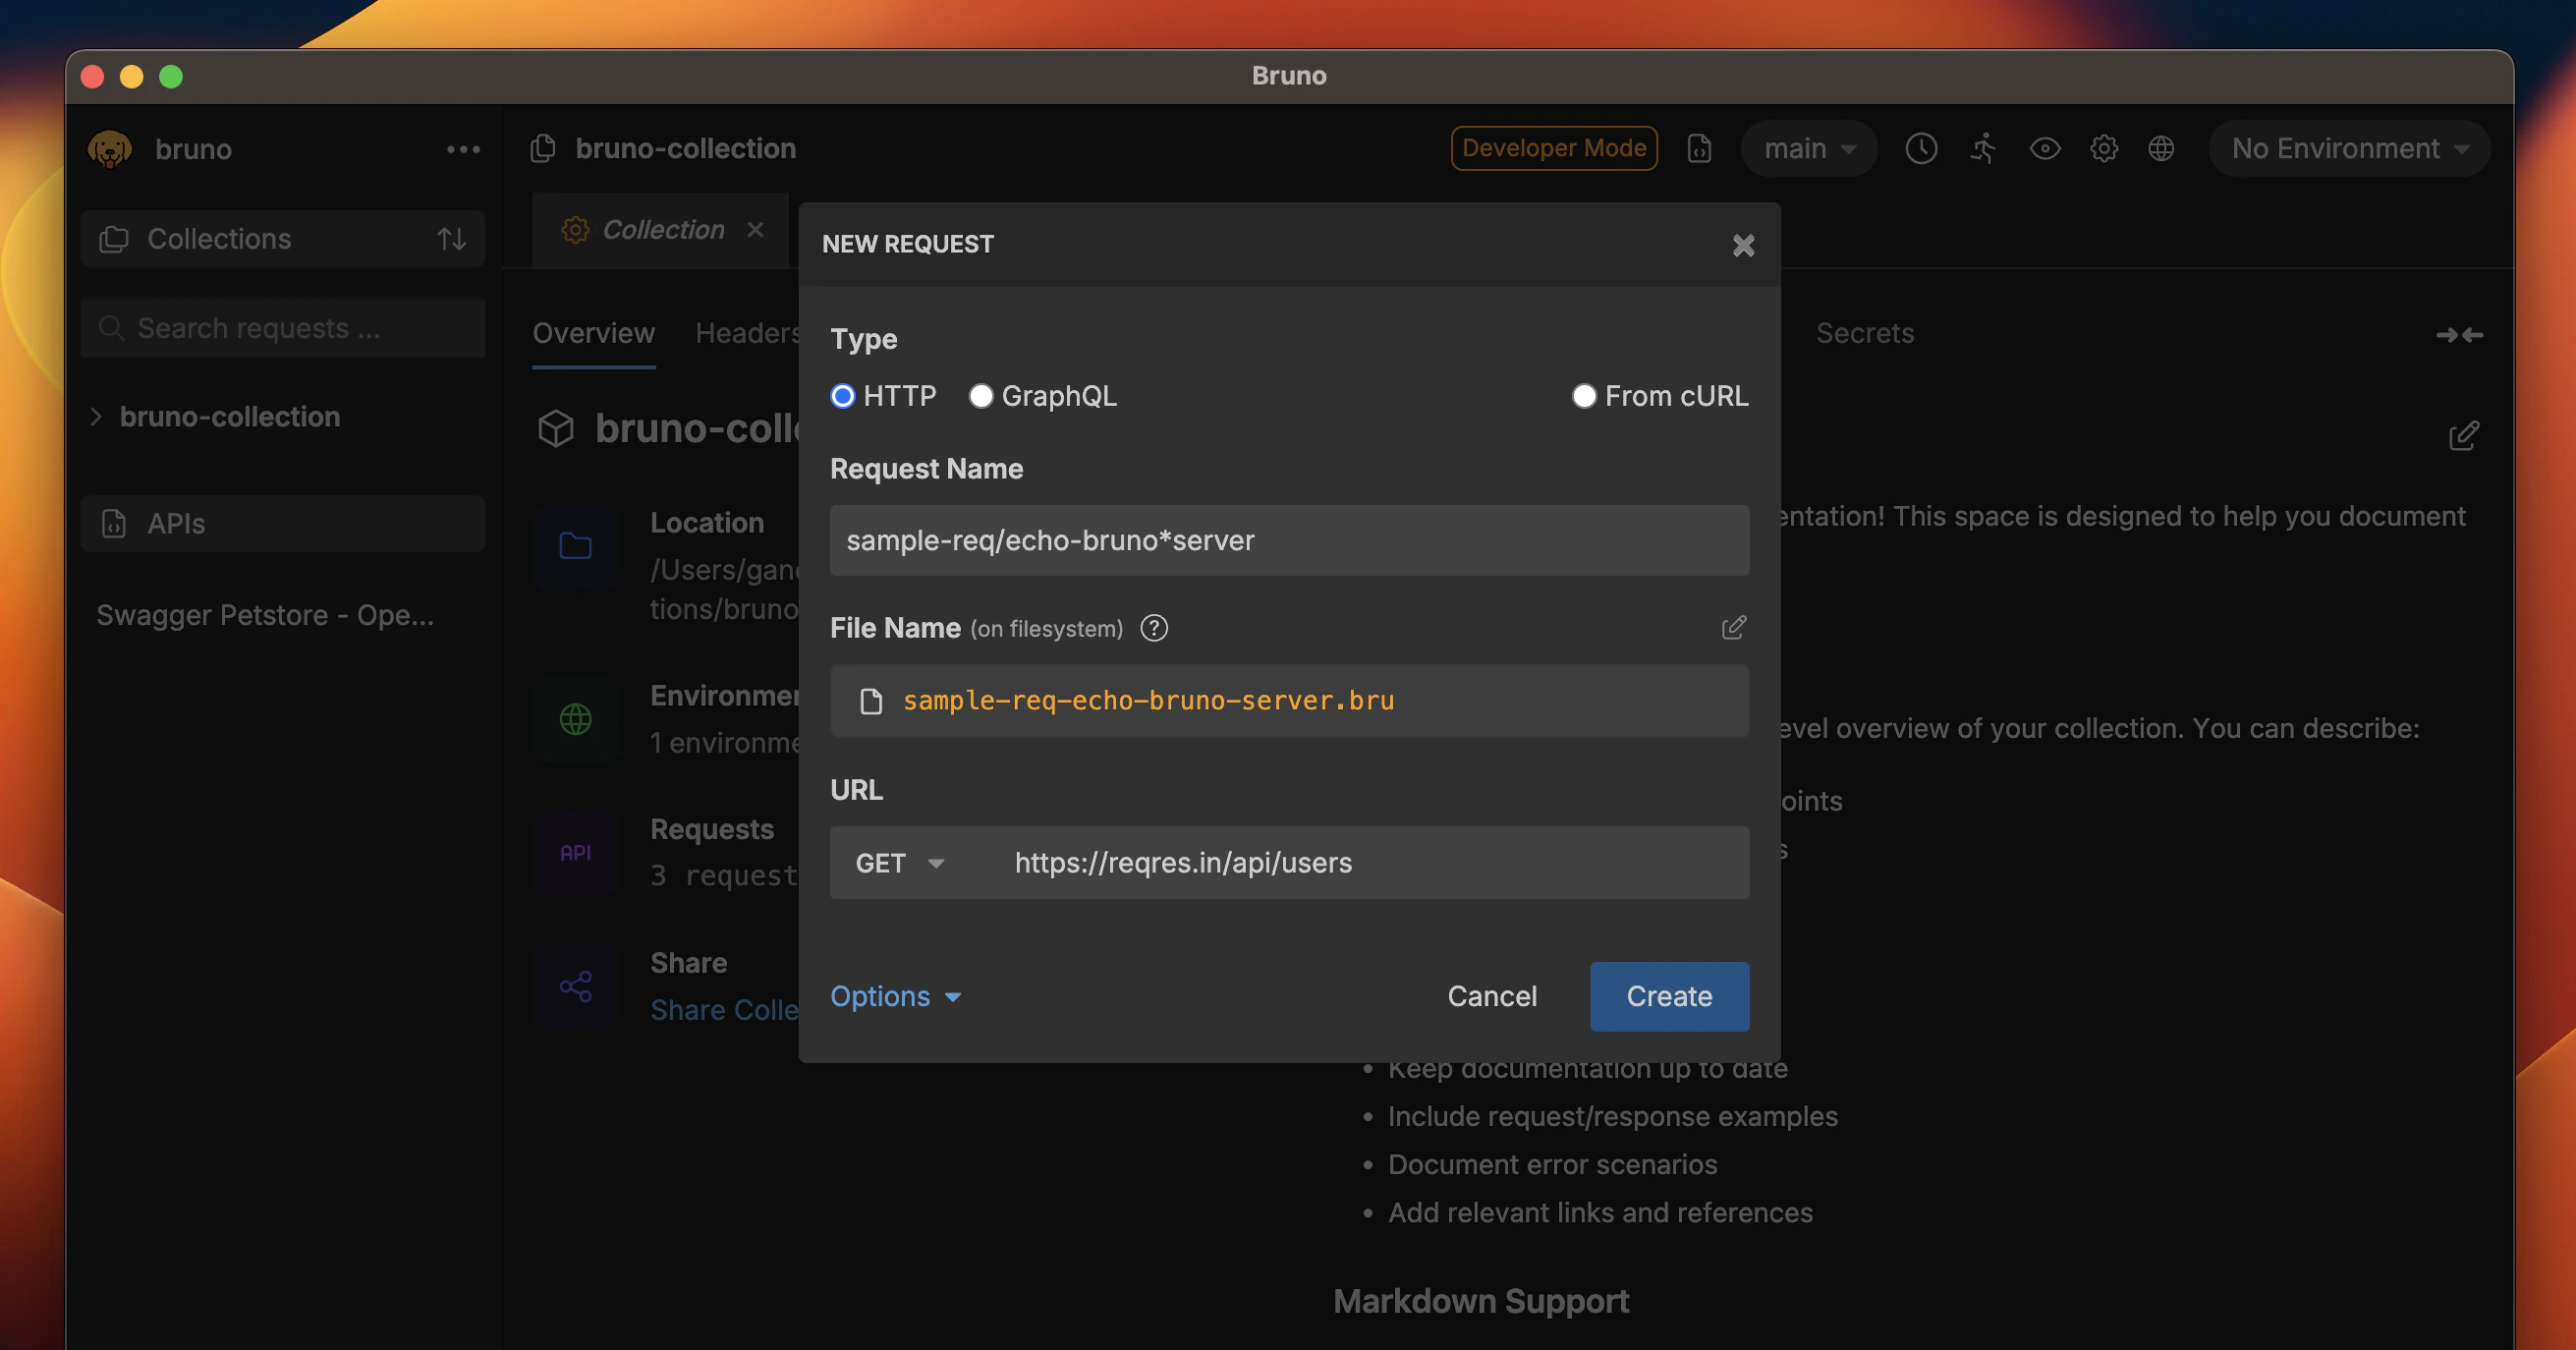Switch to the Secrets tab
This screenshot has height=1350, width=2576.
1864,333
